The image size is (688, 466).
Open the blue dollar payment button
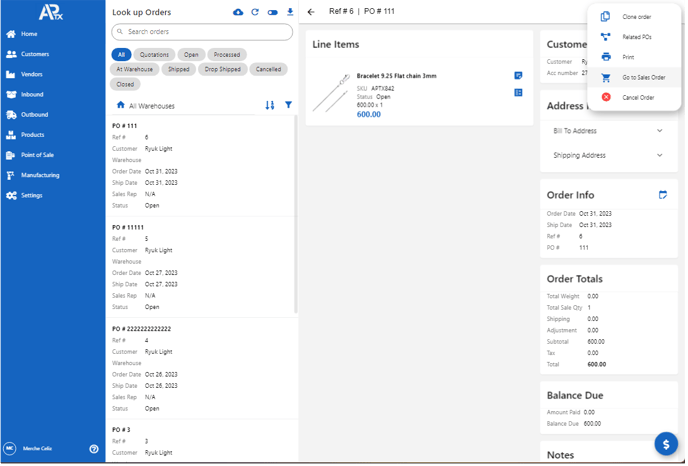pos(666,443)
